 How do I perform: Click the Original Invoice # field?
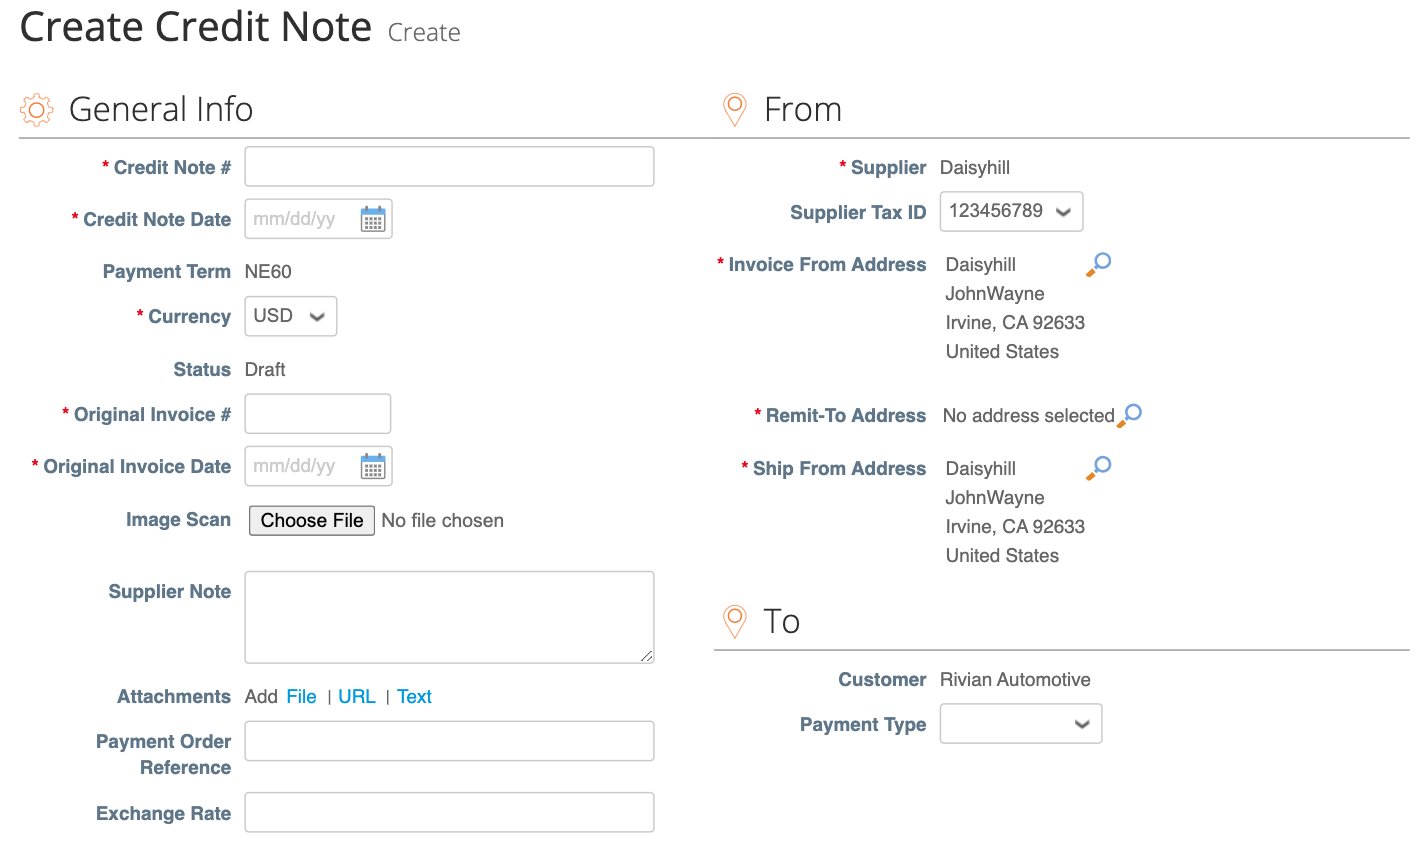(x=317, y=413)
